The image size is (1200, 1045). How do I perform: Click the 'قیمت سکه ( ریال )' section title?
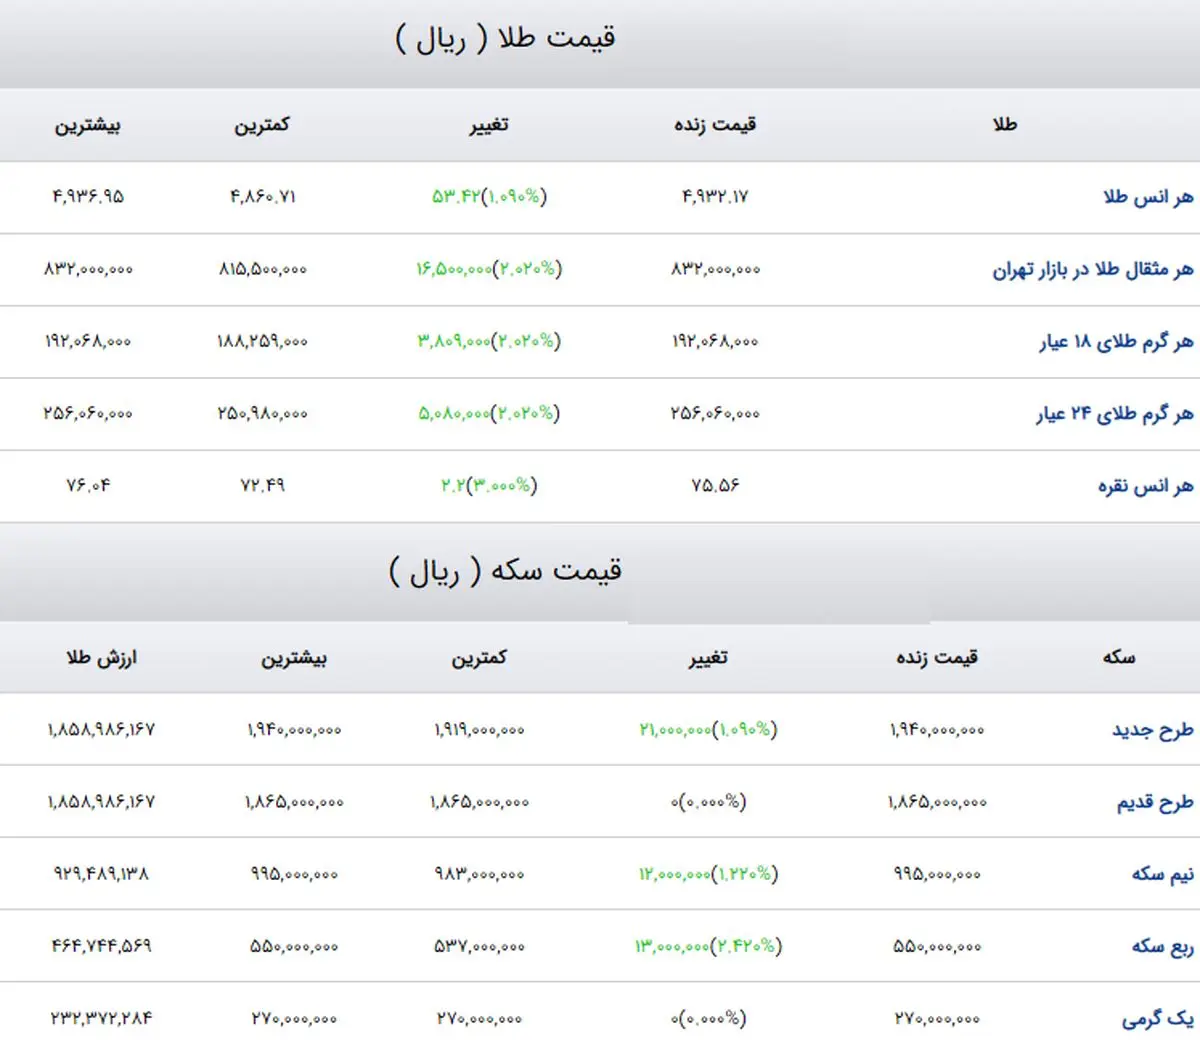tap(505, 571)
